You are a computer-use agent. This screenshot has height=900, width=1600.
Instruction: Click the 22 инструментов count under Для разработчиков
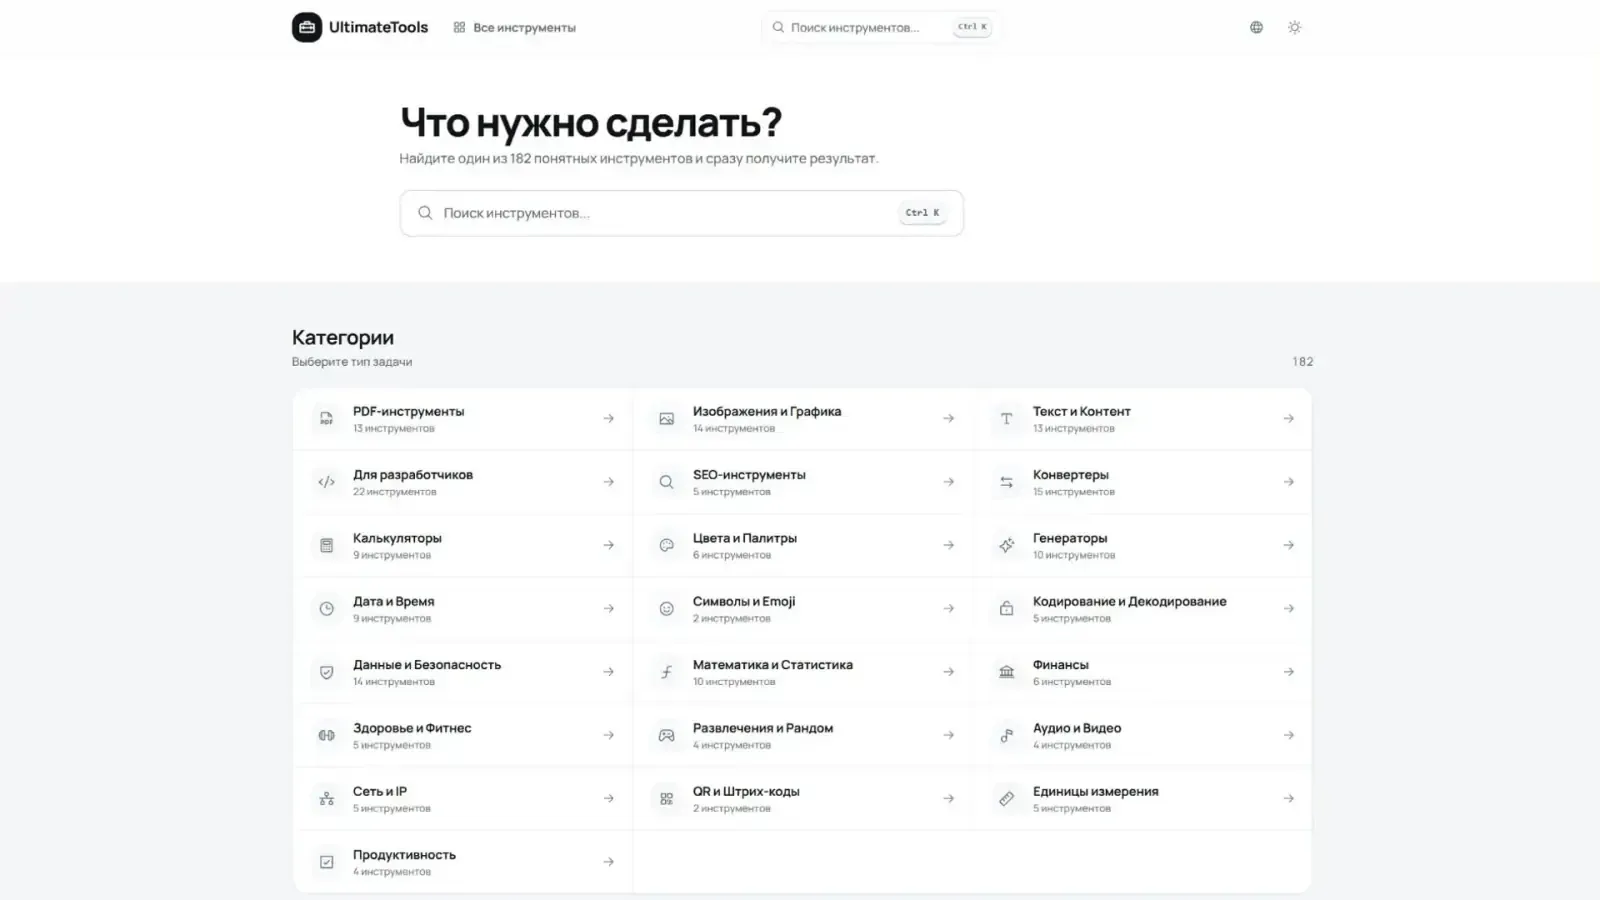tap(394, 492)
